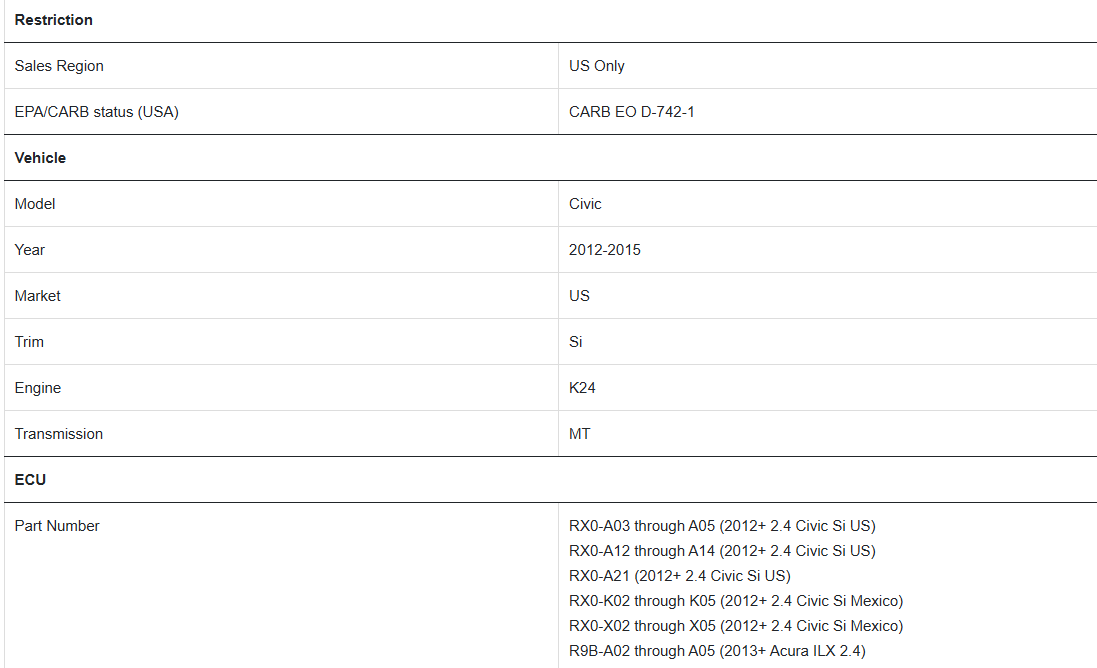Click the Restriction section header
This screenshot has width=1097, height=668.
(x=53, y=20)
